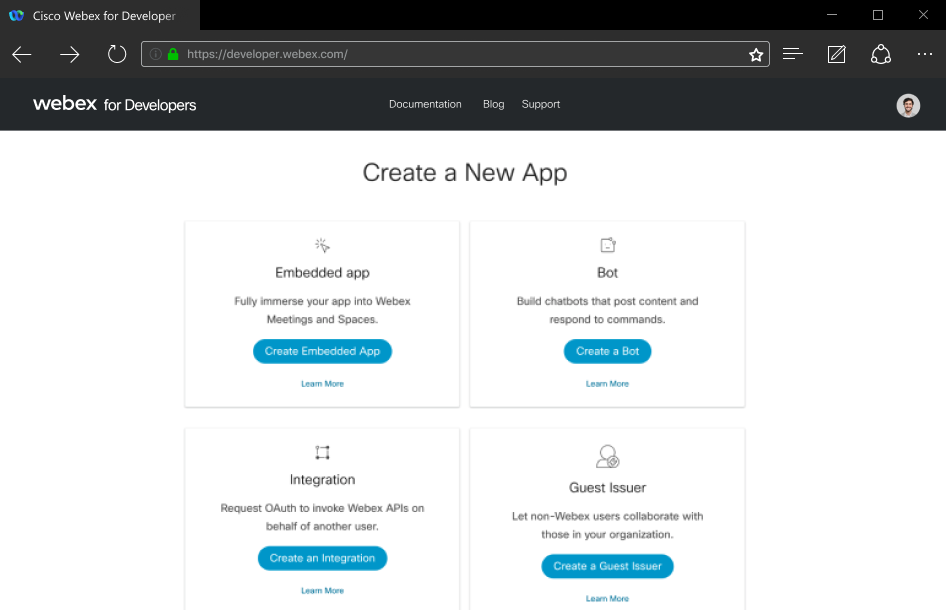
Task: Minimize the browser window
Action: pyautogui.click(x=832, y=15)
